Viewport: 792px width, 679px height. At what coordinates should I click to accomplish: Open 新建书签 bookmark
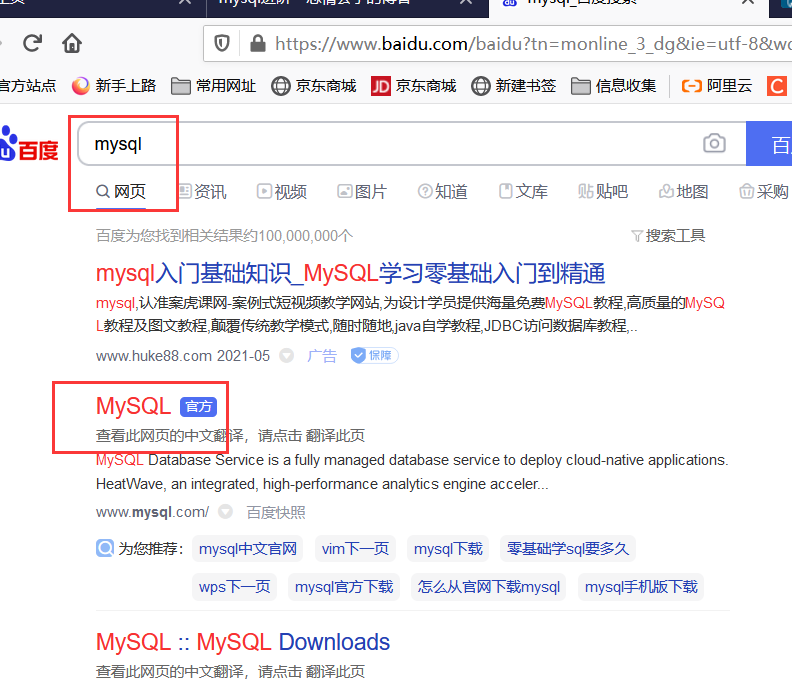tap(514, 86)
